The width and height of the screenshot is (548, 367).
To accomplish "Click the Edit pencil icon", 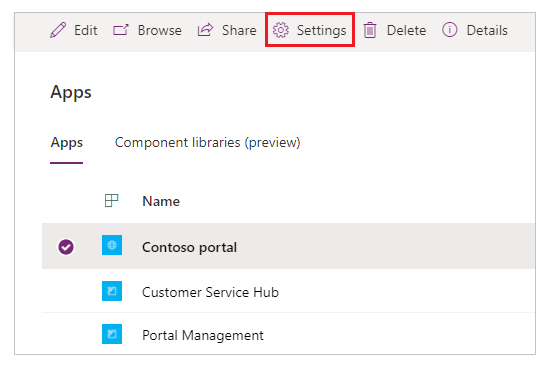I will pos(58,30).
